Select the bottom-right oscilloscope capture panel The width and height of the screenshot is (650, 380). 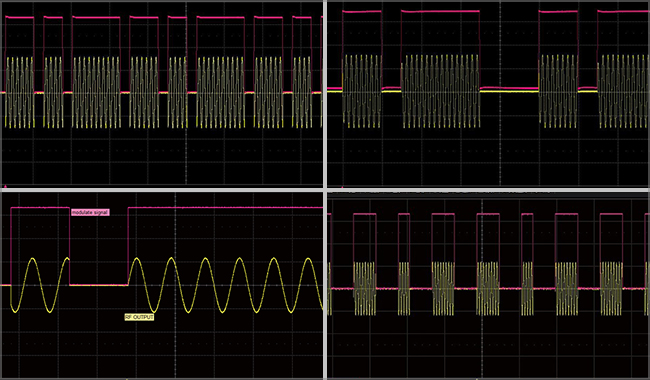488,285
